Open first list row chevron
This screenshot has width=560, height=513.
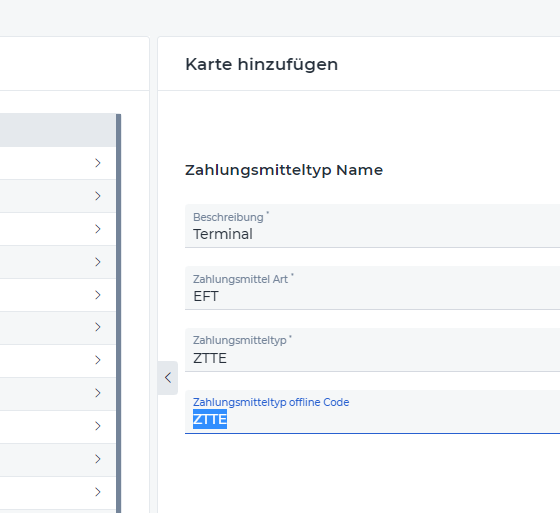point(98,163)
